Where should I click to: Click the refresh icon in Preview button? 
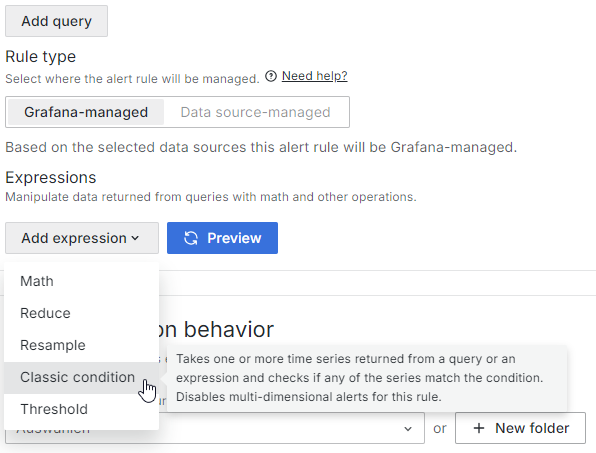point(191,238)
